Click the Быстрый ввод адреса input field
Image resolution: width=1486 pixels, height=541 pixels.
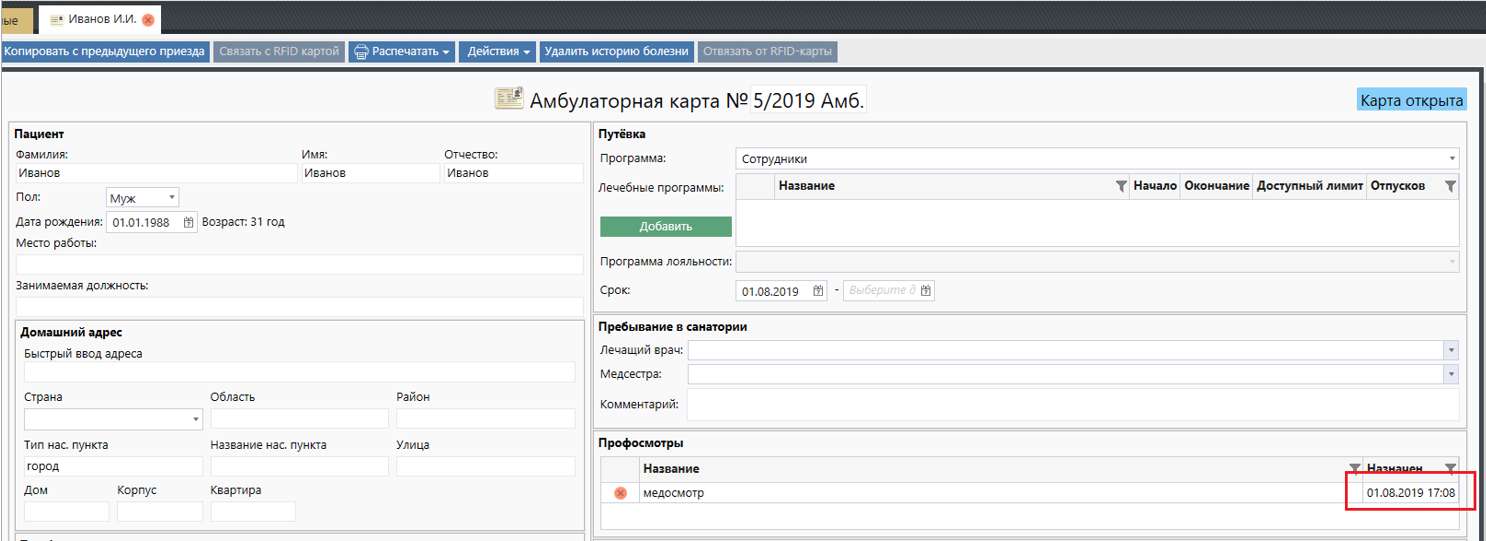tap(299, 372)
